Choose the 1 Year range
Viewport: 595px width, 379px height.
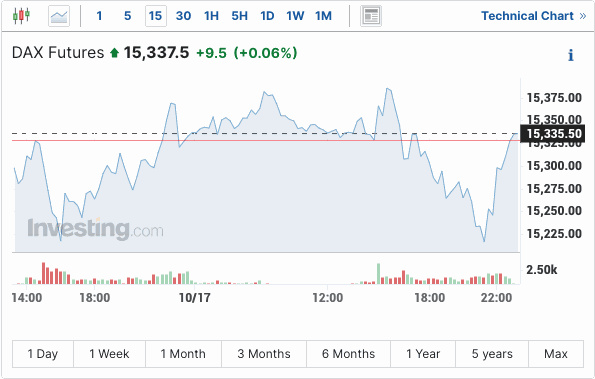[423, 354]
